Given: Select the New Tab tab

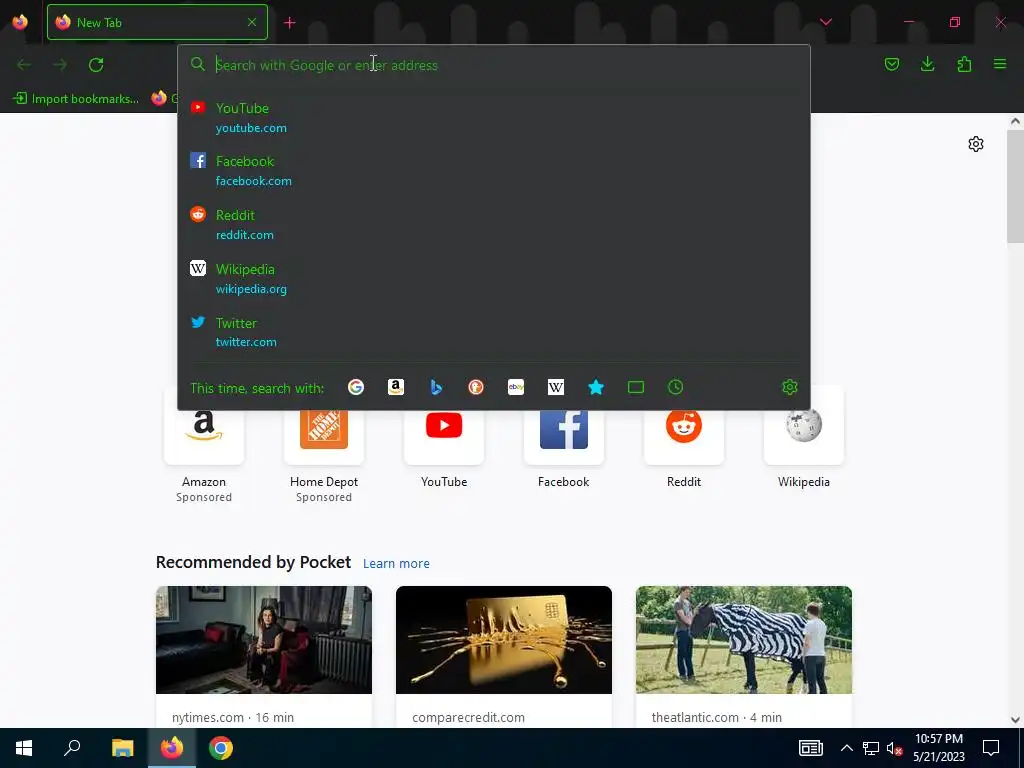Looking at the screenshot, I should pos(157,22).
